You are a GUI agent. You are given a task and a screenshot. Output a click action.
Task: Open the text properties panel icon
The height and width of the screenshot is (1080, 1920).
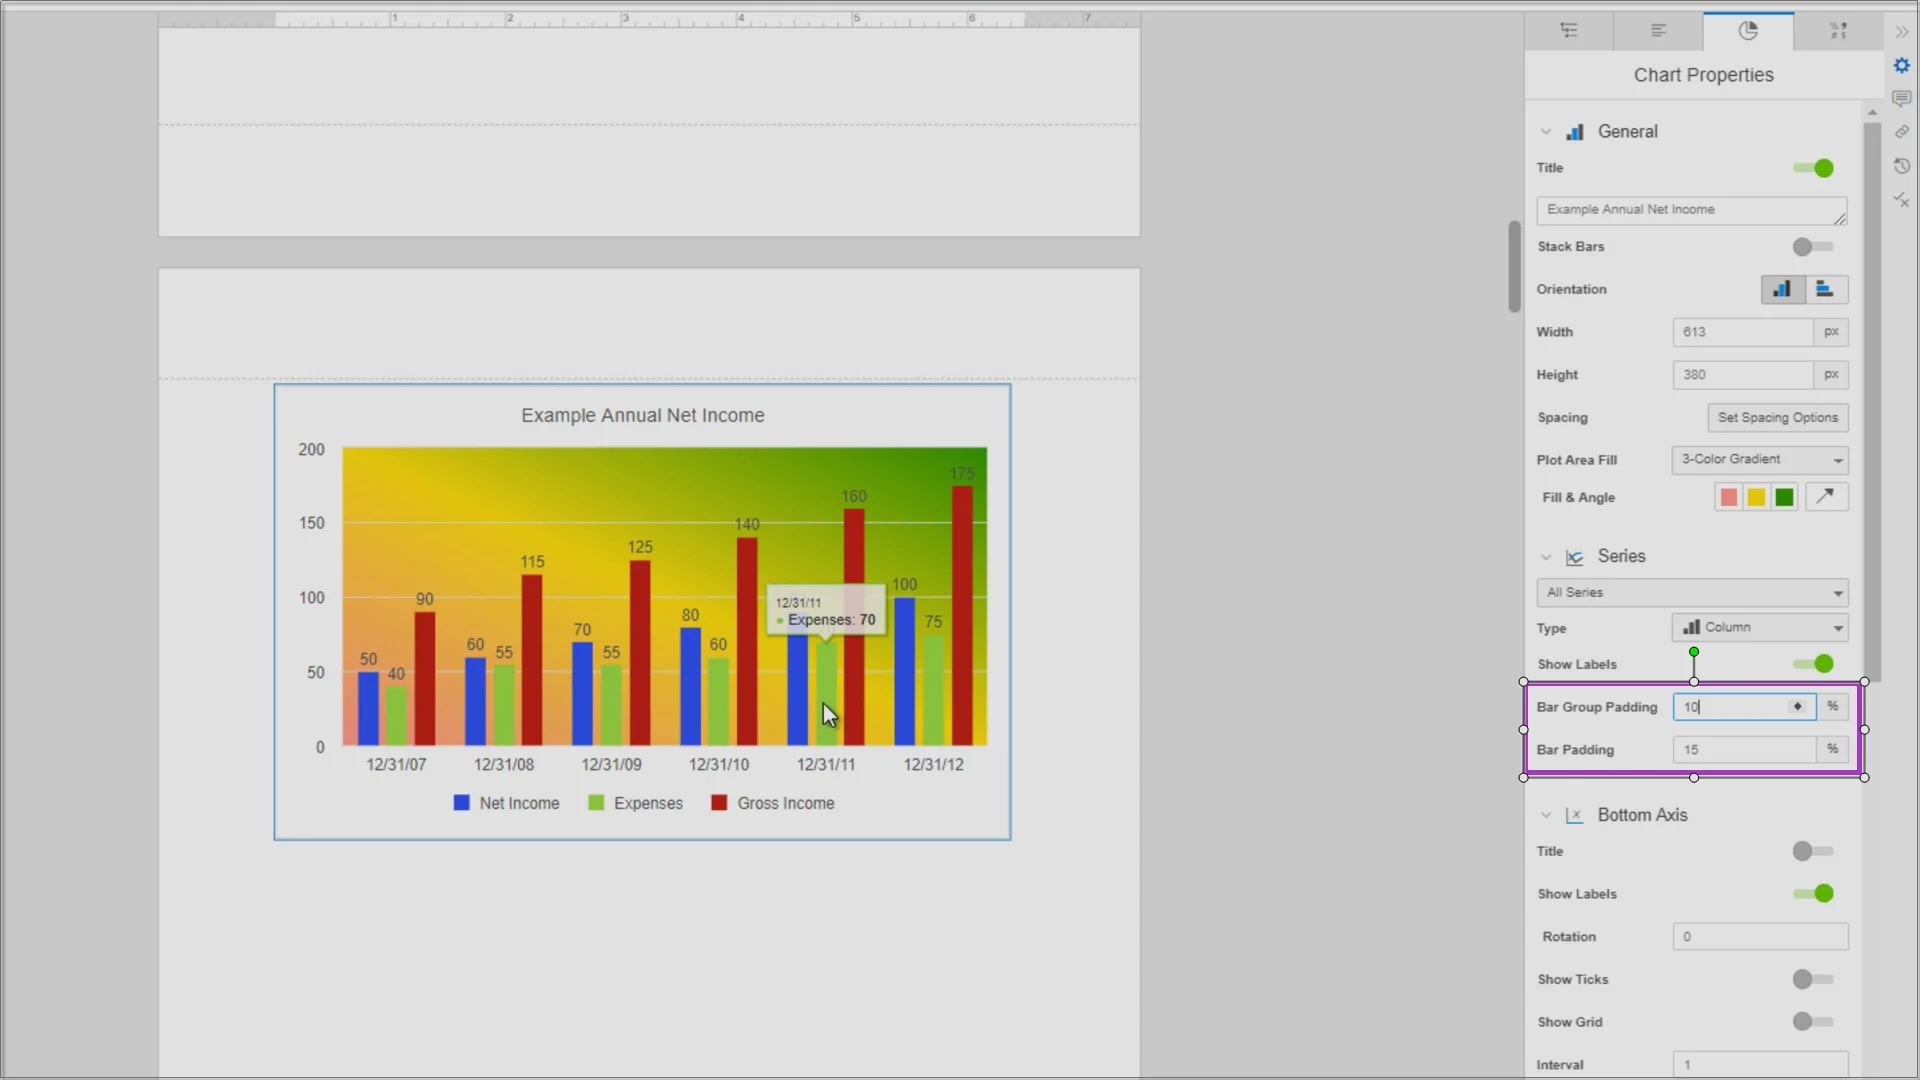[x=1658, y=30]
